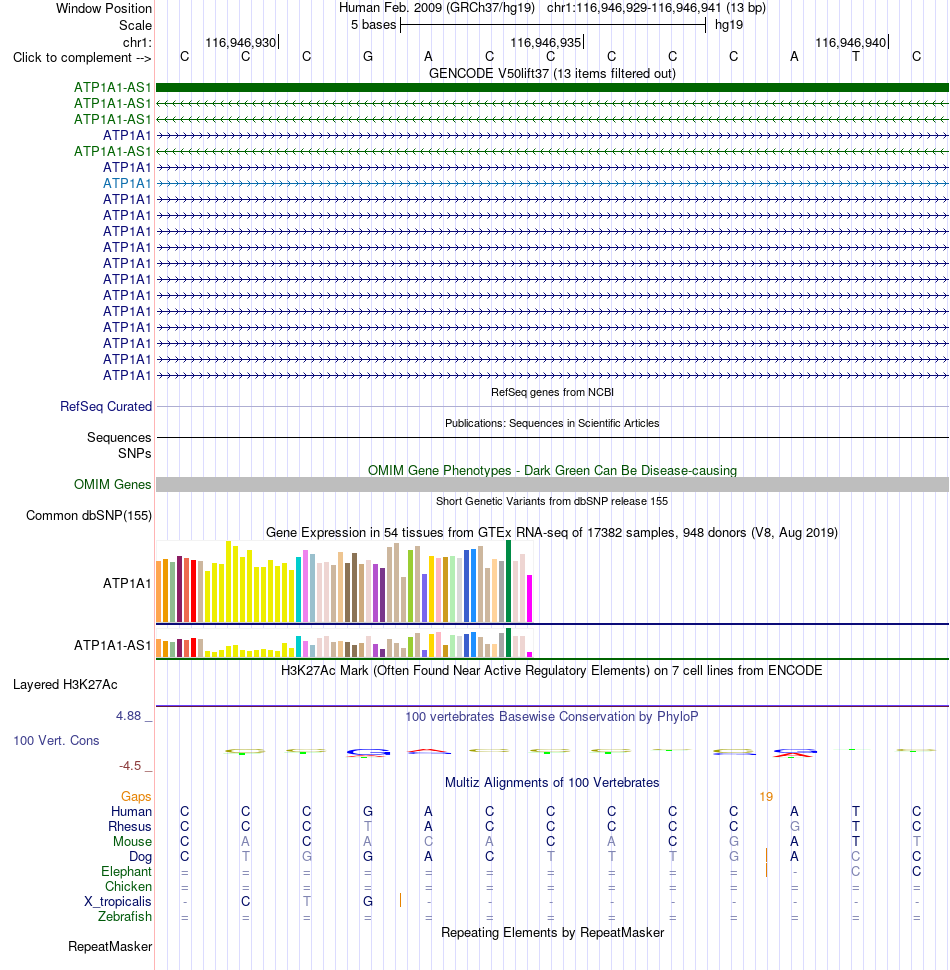Click the 'SNPs' track label
The width and height of the screenshot is (950, 970).
[135, 453]
